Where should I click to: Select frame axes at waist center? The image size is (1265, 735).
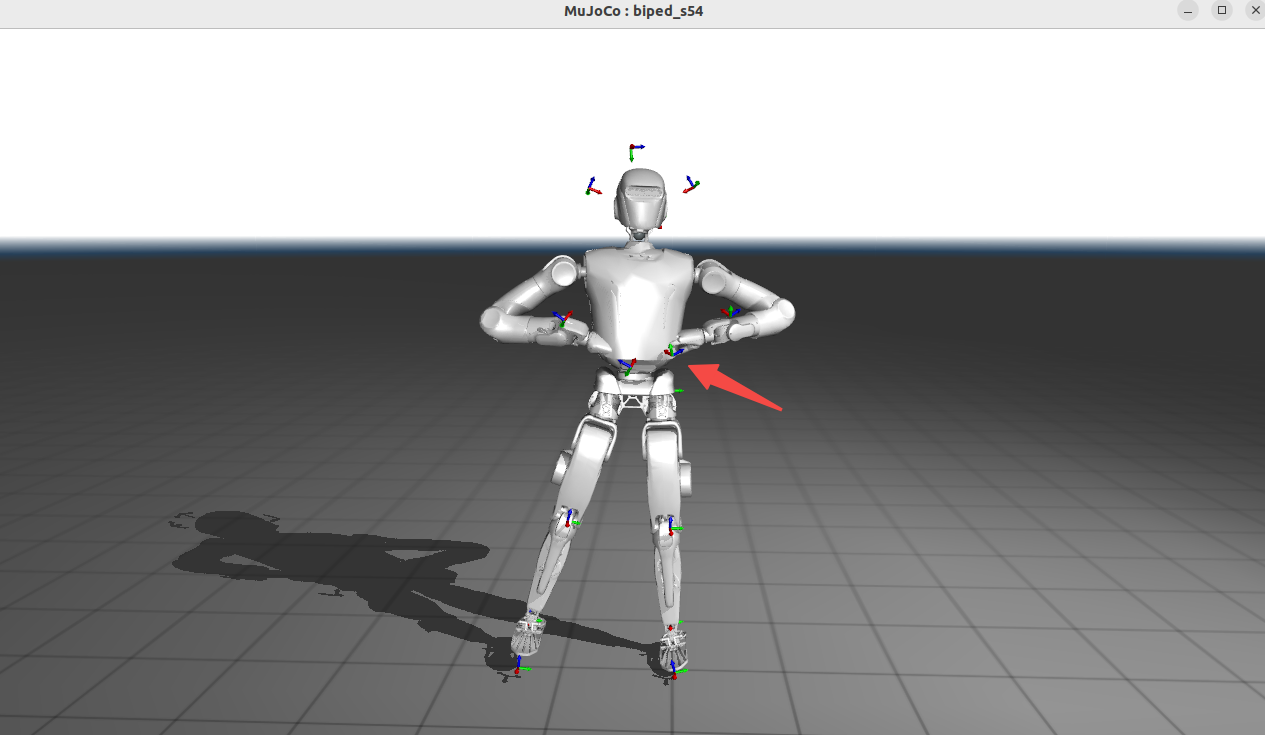[627, 367]
